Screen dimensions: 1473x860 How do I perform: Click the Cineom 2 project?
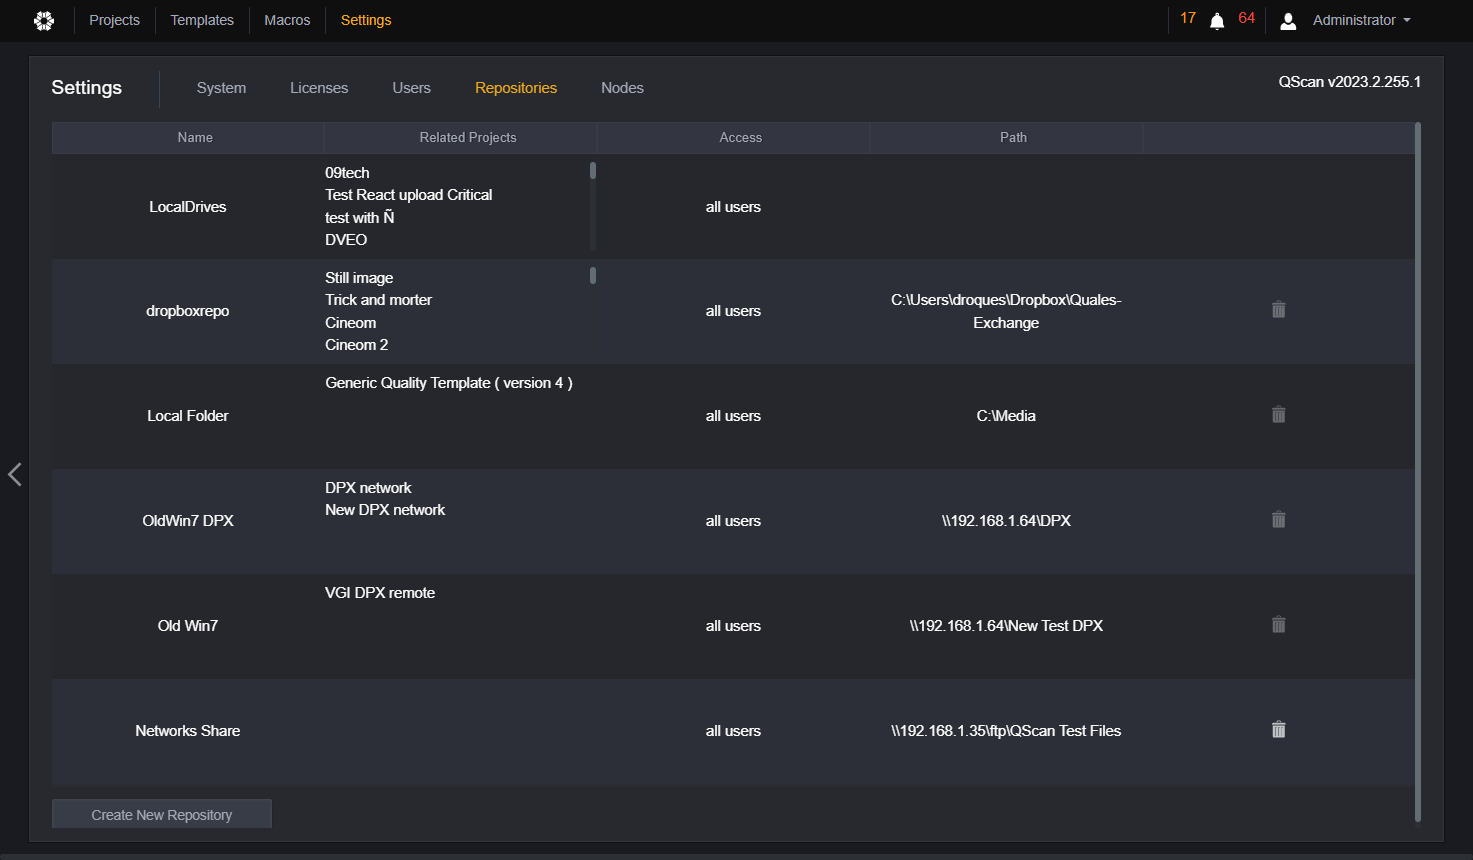[x=357, y=345]
